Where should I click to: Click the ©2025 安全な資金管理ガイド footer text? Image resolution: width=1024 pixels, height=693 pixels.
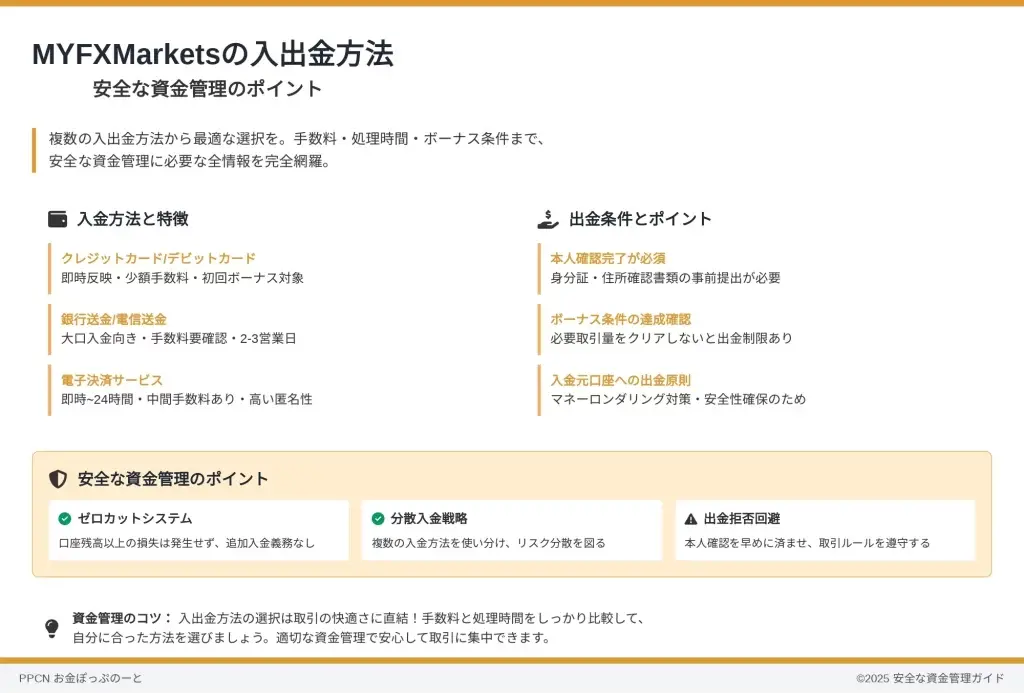point(930,678)
